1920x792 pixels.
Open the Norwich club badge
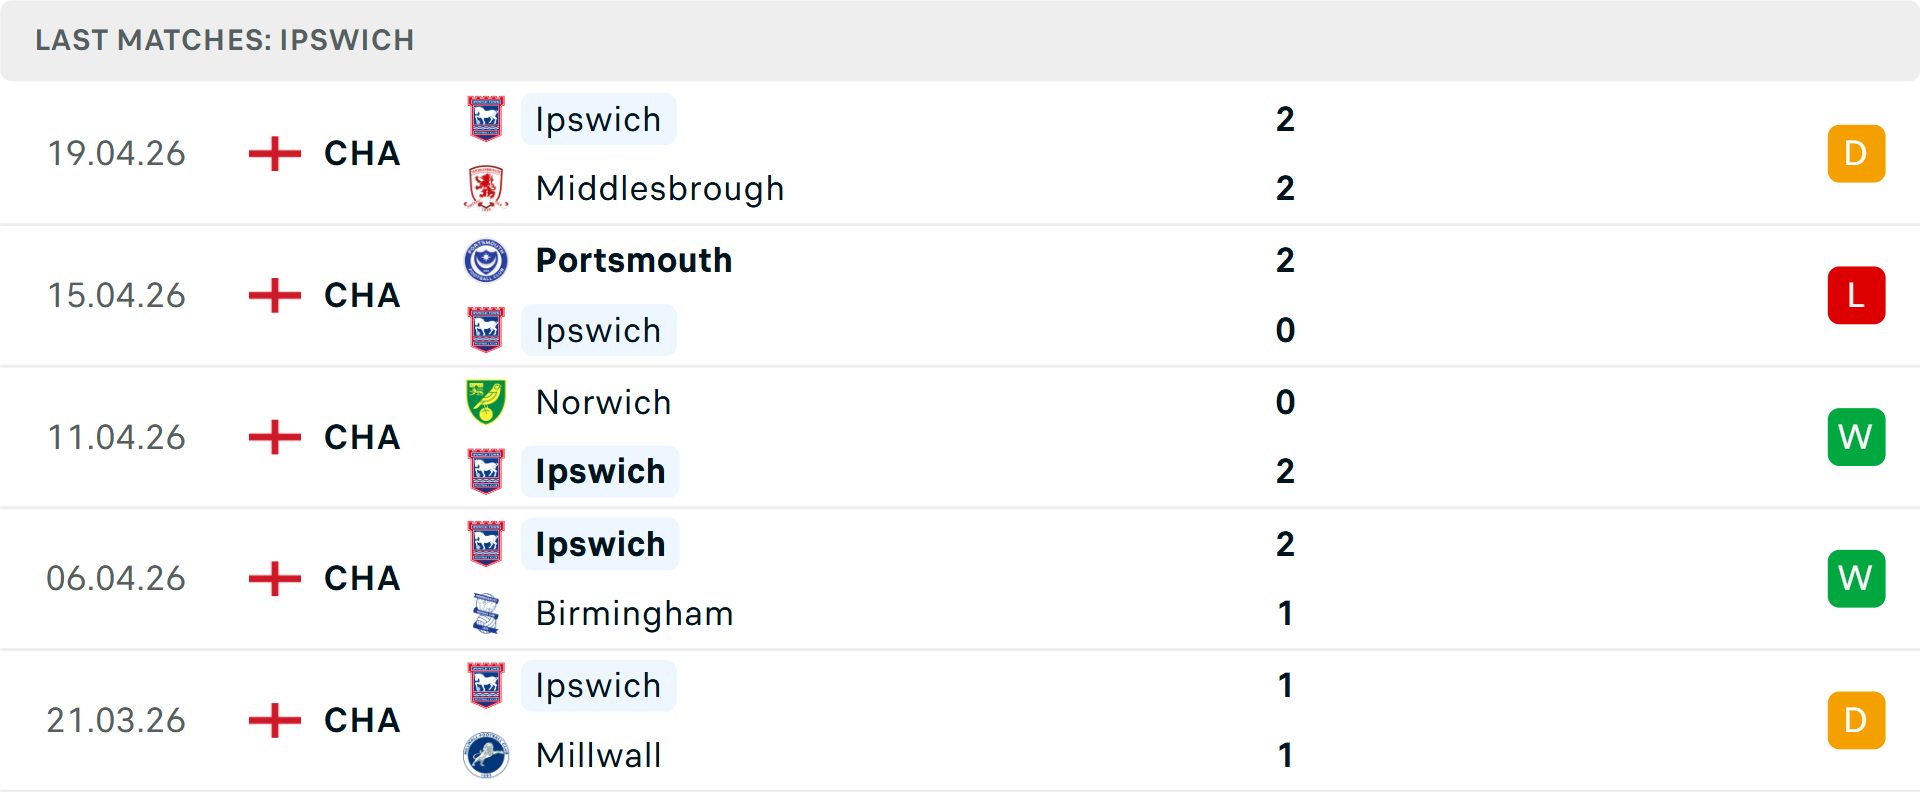click(487, 402)
